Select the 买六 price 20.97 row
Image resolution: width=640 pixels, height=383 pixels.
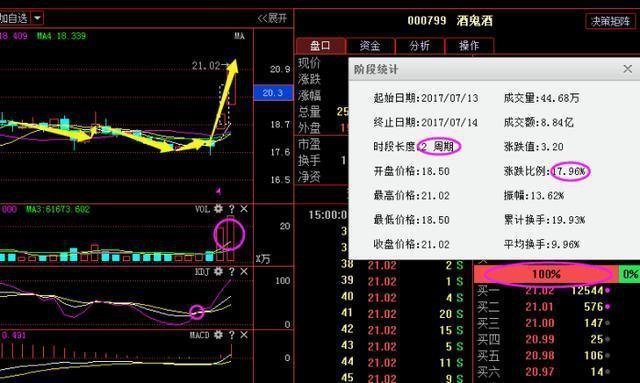(x=544, y=372)
